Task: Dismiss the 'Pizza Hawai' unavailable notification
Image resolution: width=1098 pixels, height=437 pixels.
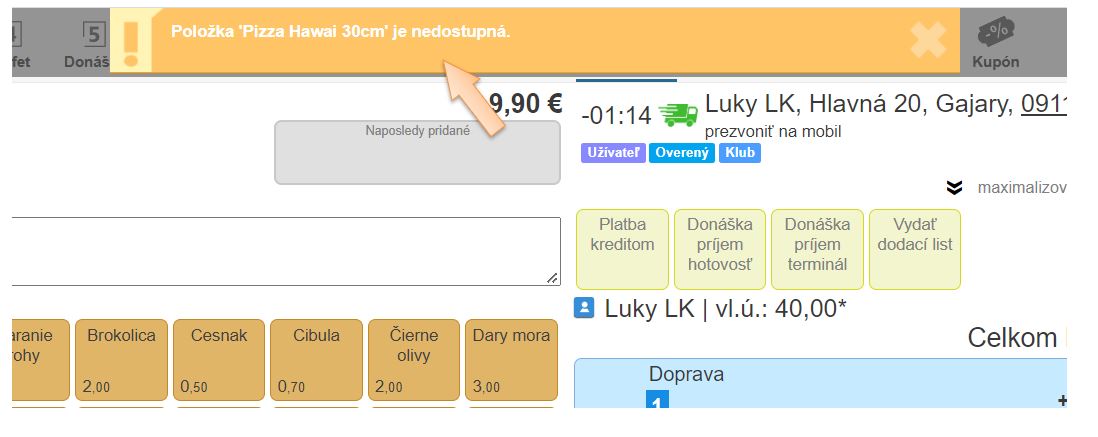Action: (x=928, y=40)
